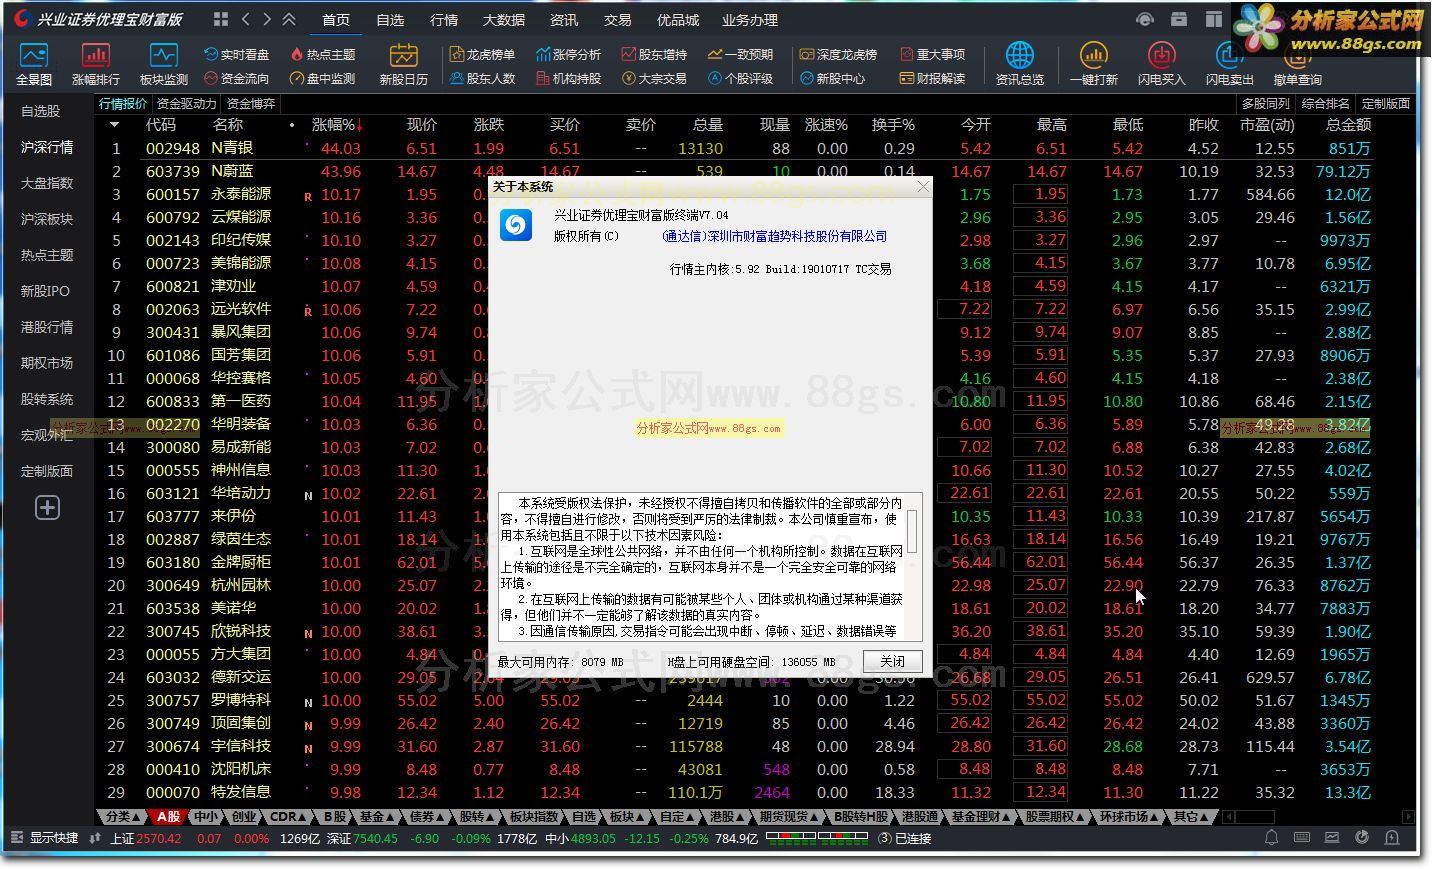
Task: Open the 全景图 panorama view
Action: point(34,64)
